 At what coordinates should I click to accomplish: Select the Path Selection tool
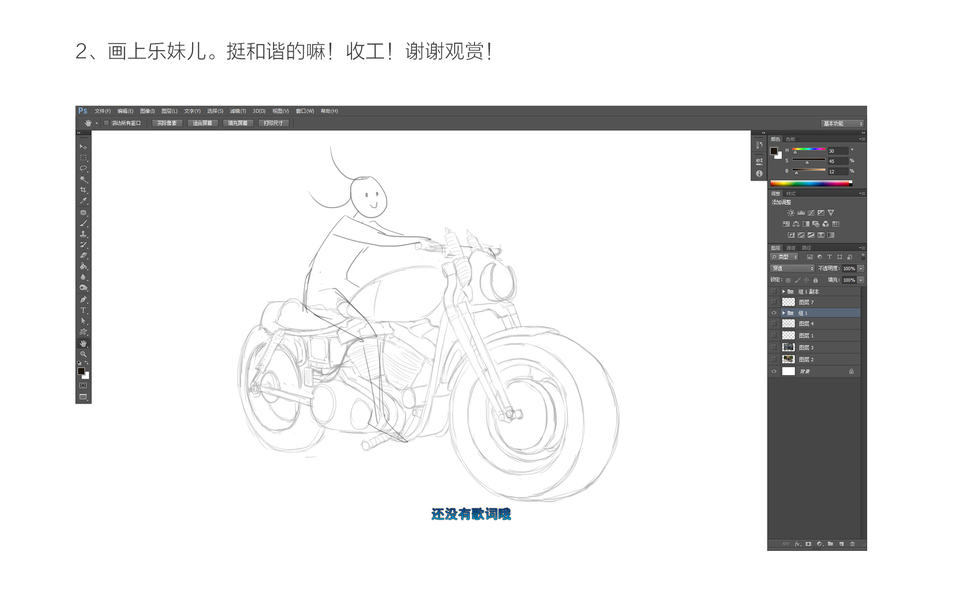click(x=83, y=321)
